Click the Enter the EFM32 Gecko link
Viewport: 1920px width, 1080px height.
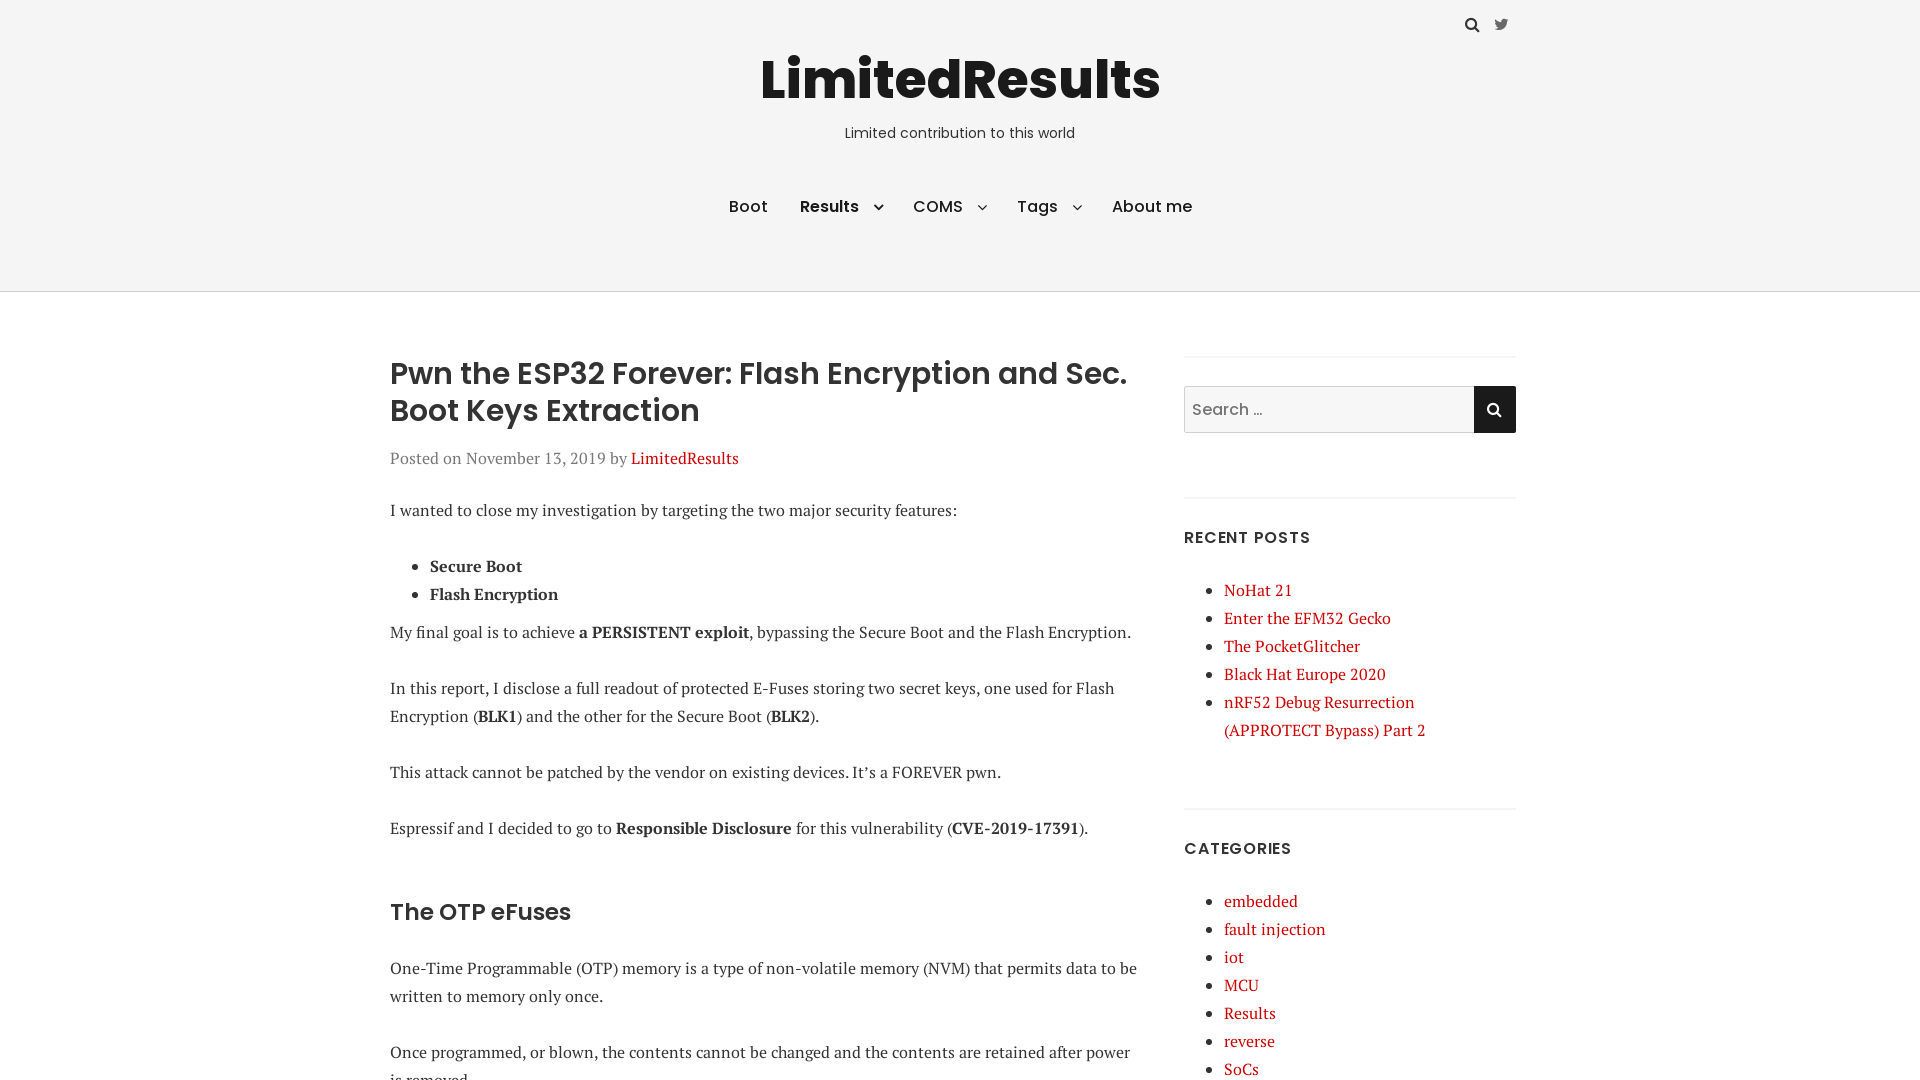[1307, 617]
